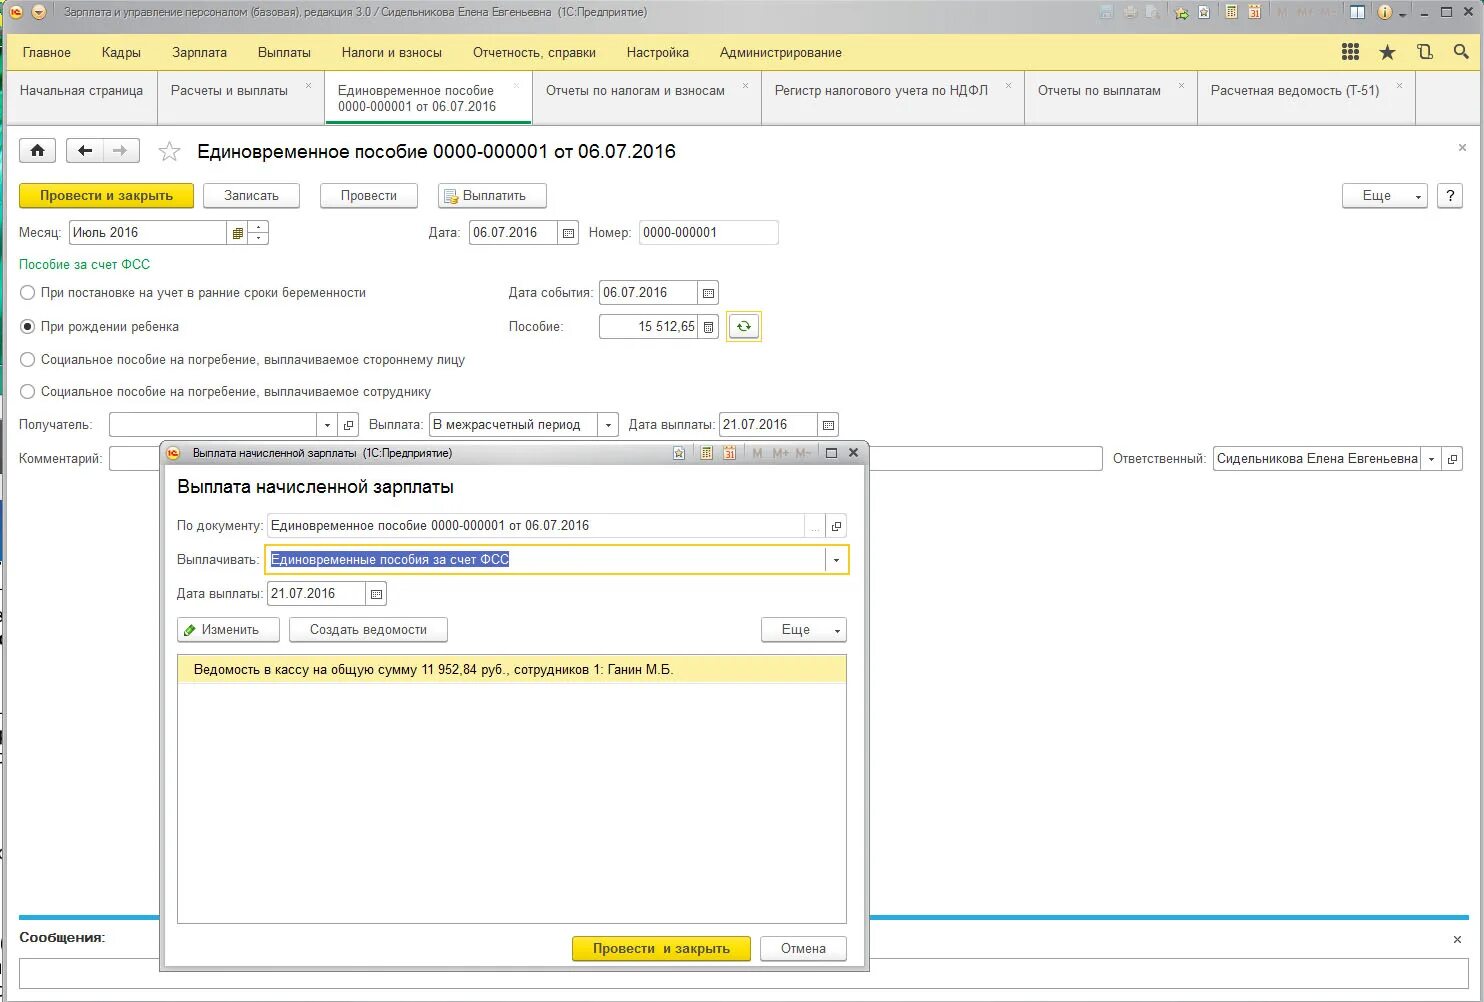Click the Номер 0000-000001 field
Viewport: 1484px width, 1002px height.
tap(708, 233)
